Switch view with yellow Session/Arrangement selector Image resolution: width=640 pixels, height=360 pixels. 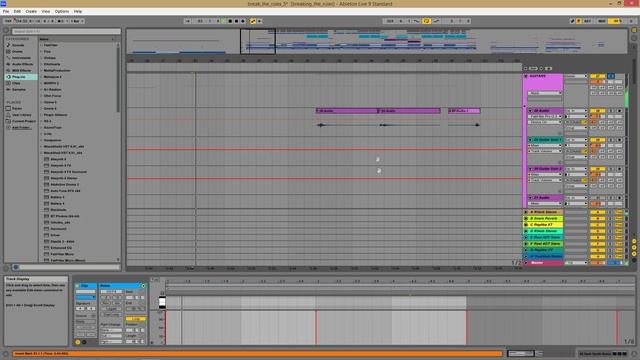(634, 30)
